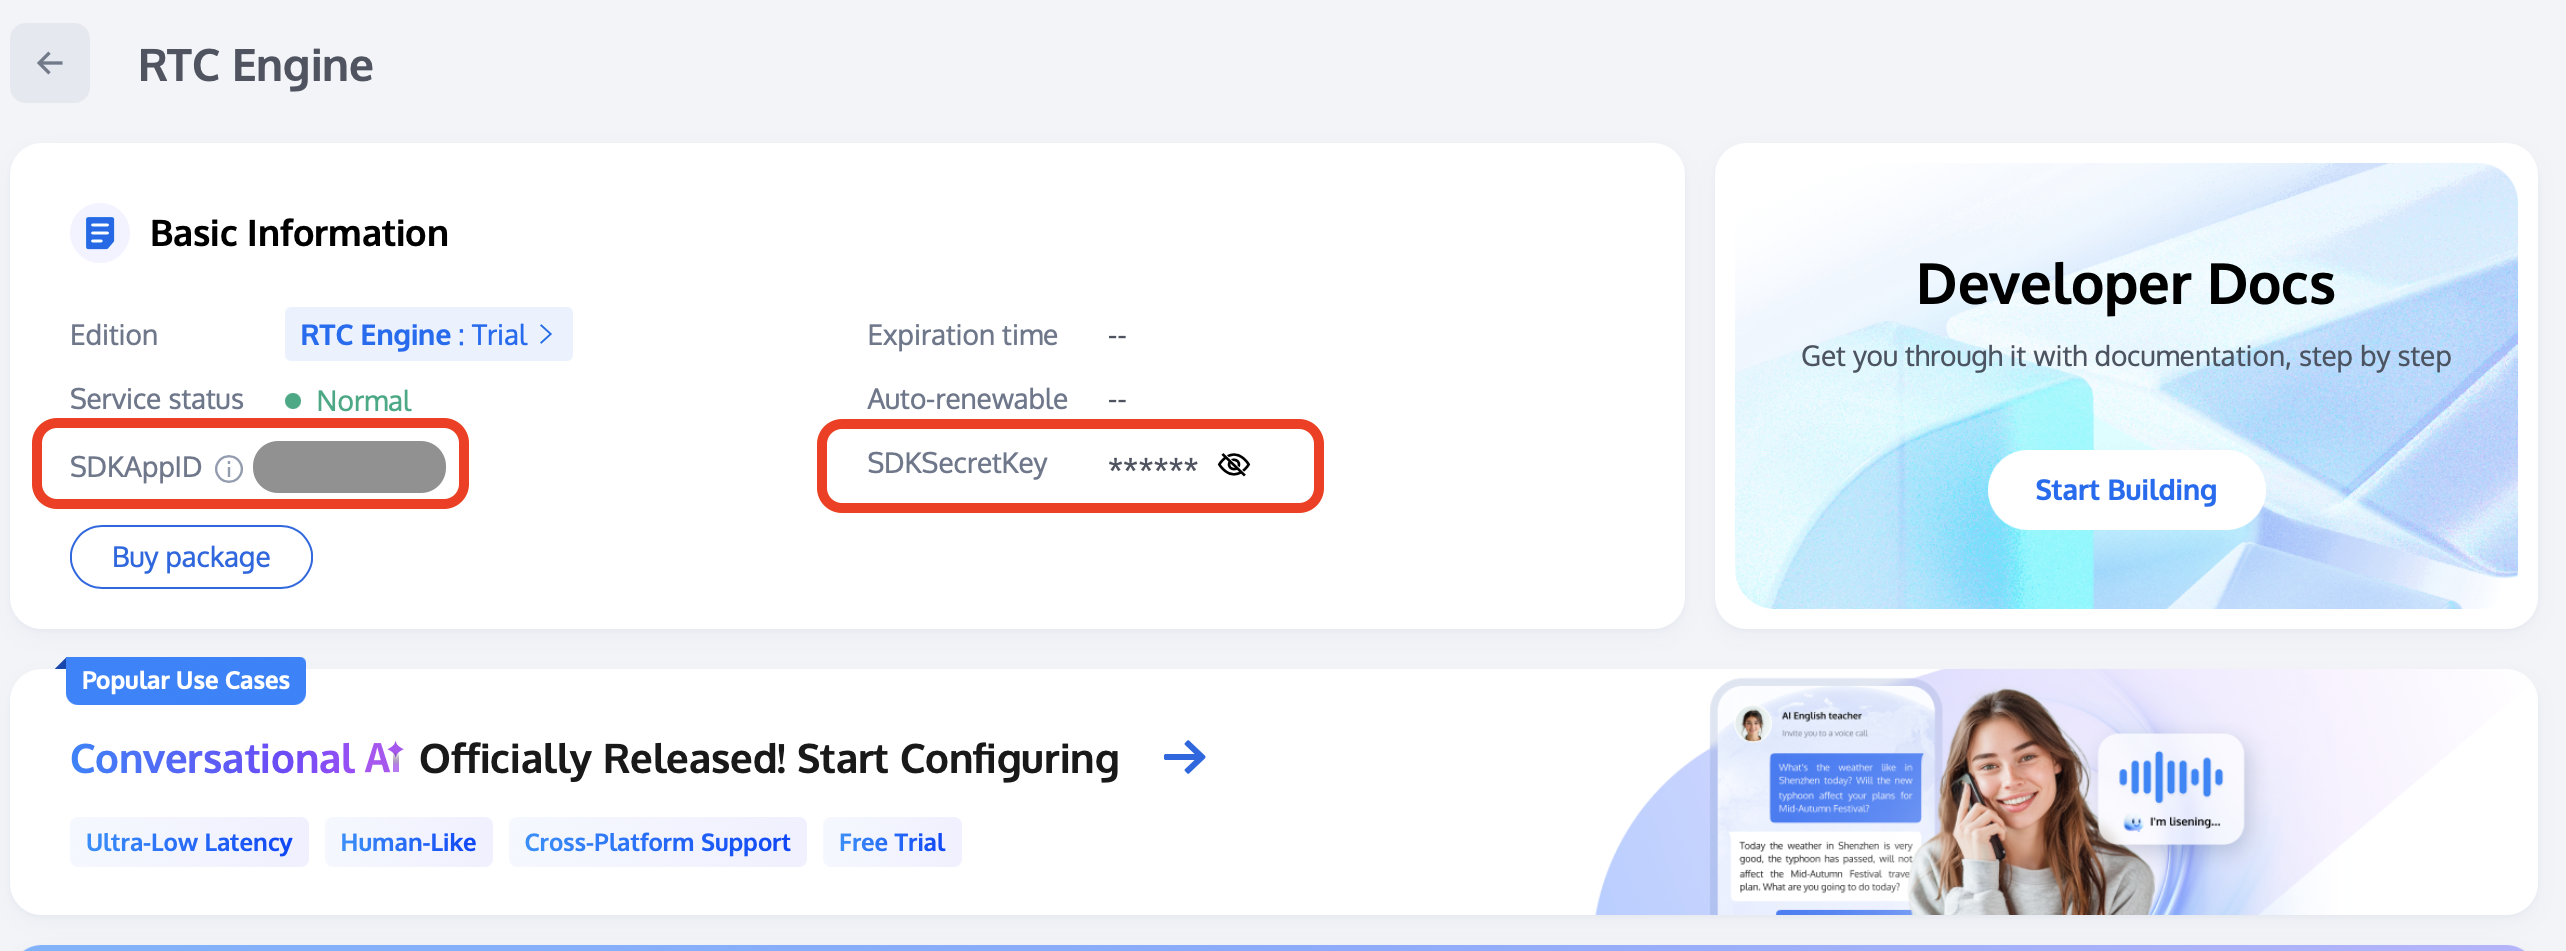Screen dimensions: 2566x951
Task: Click the audio waveform listening icon
Action: click(2170, 777)
